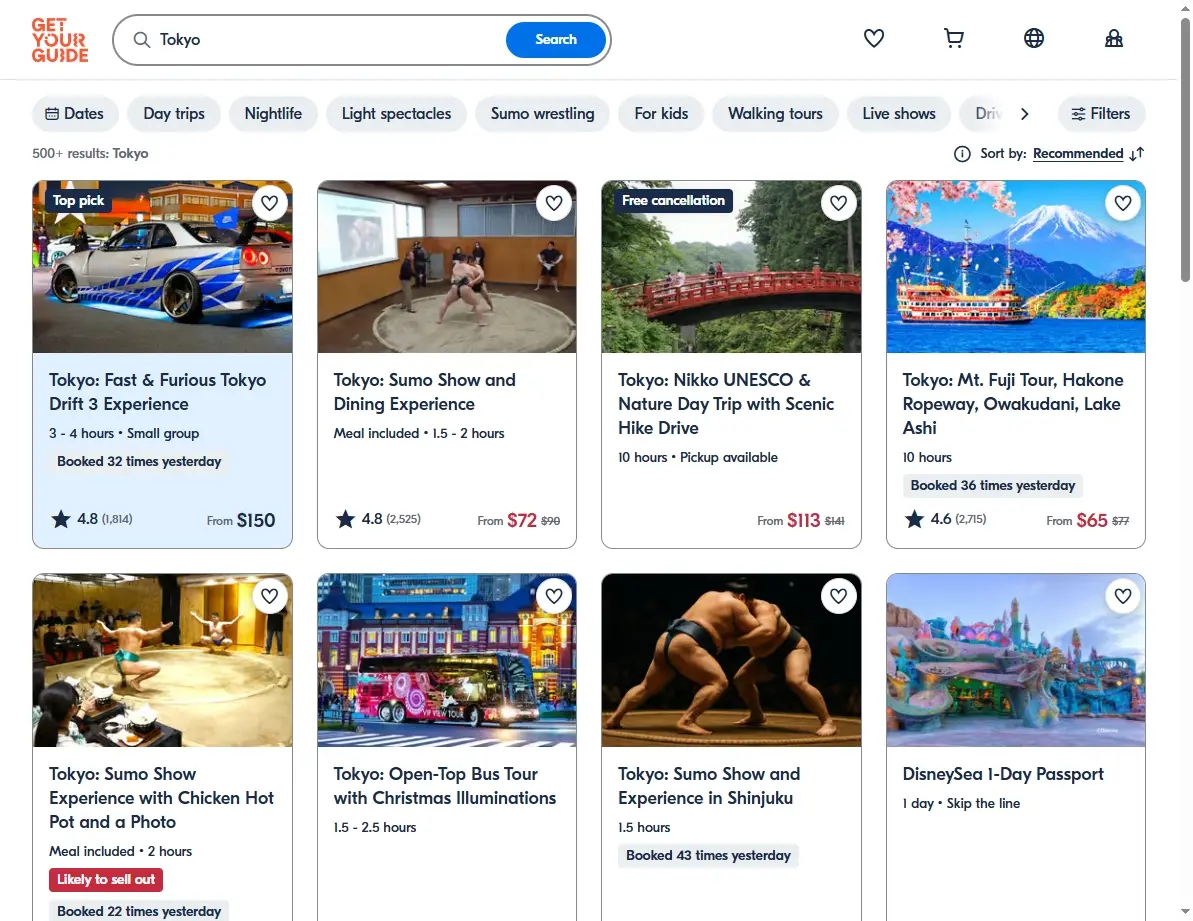Open DisneySea 1-Day Passport title

[1003, 774]
